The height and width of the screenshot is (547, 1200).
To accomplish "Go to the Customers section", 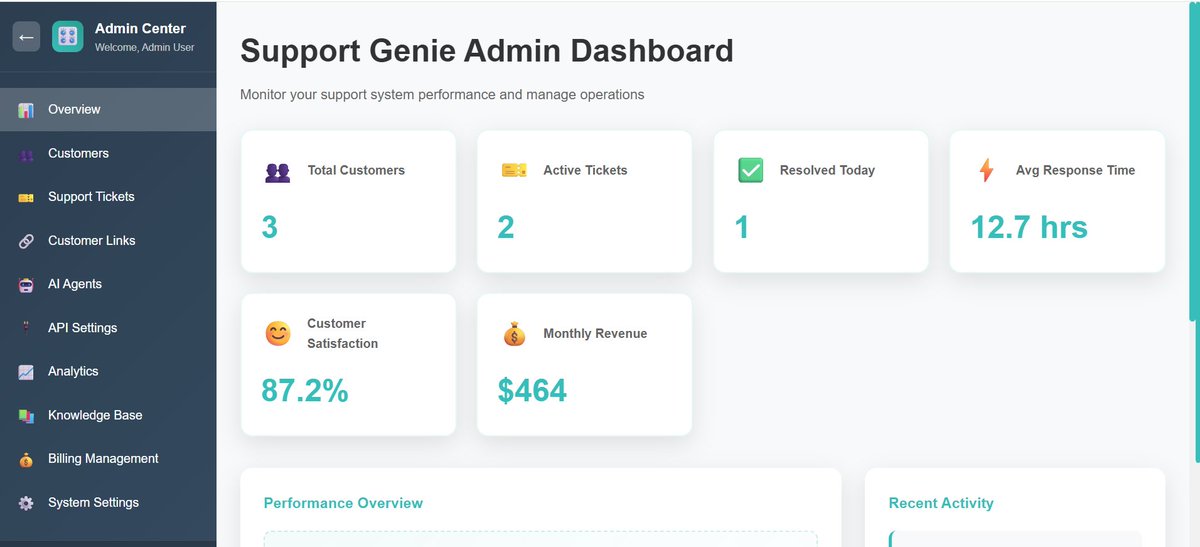I will click(108, 153).
